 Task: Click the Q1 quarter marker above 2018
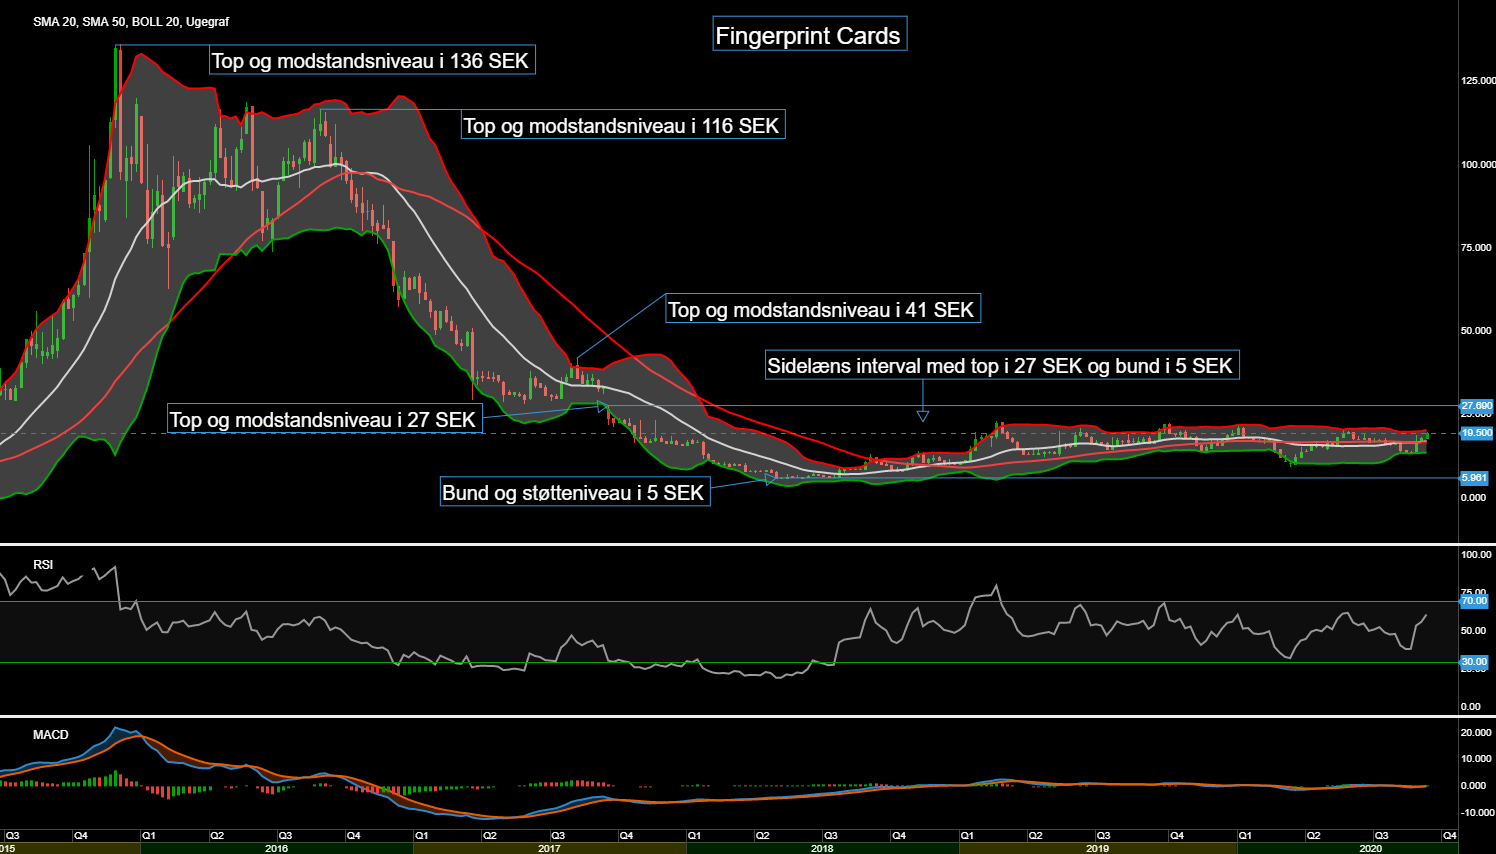(694, 835)
